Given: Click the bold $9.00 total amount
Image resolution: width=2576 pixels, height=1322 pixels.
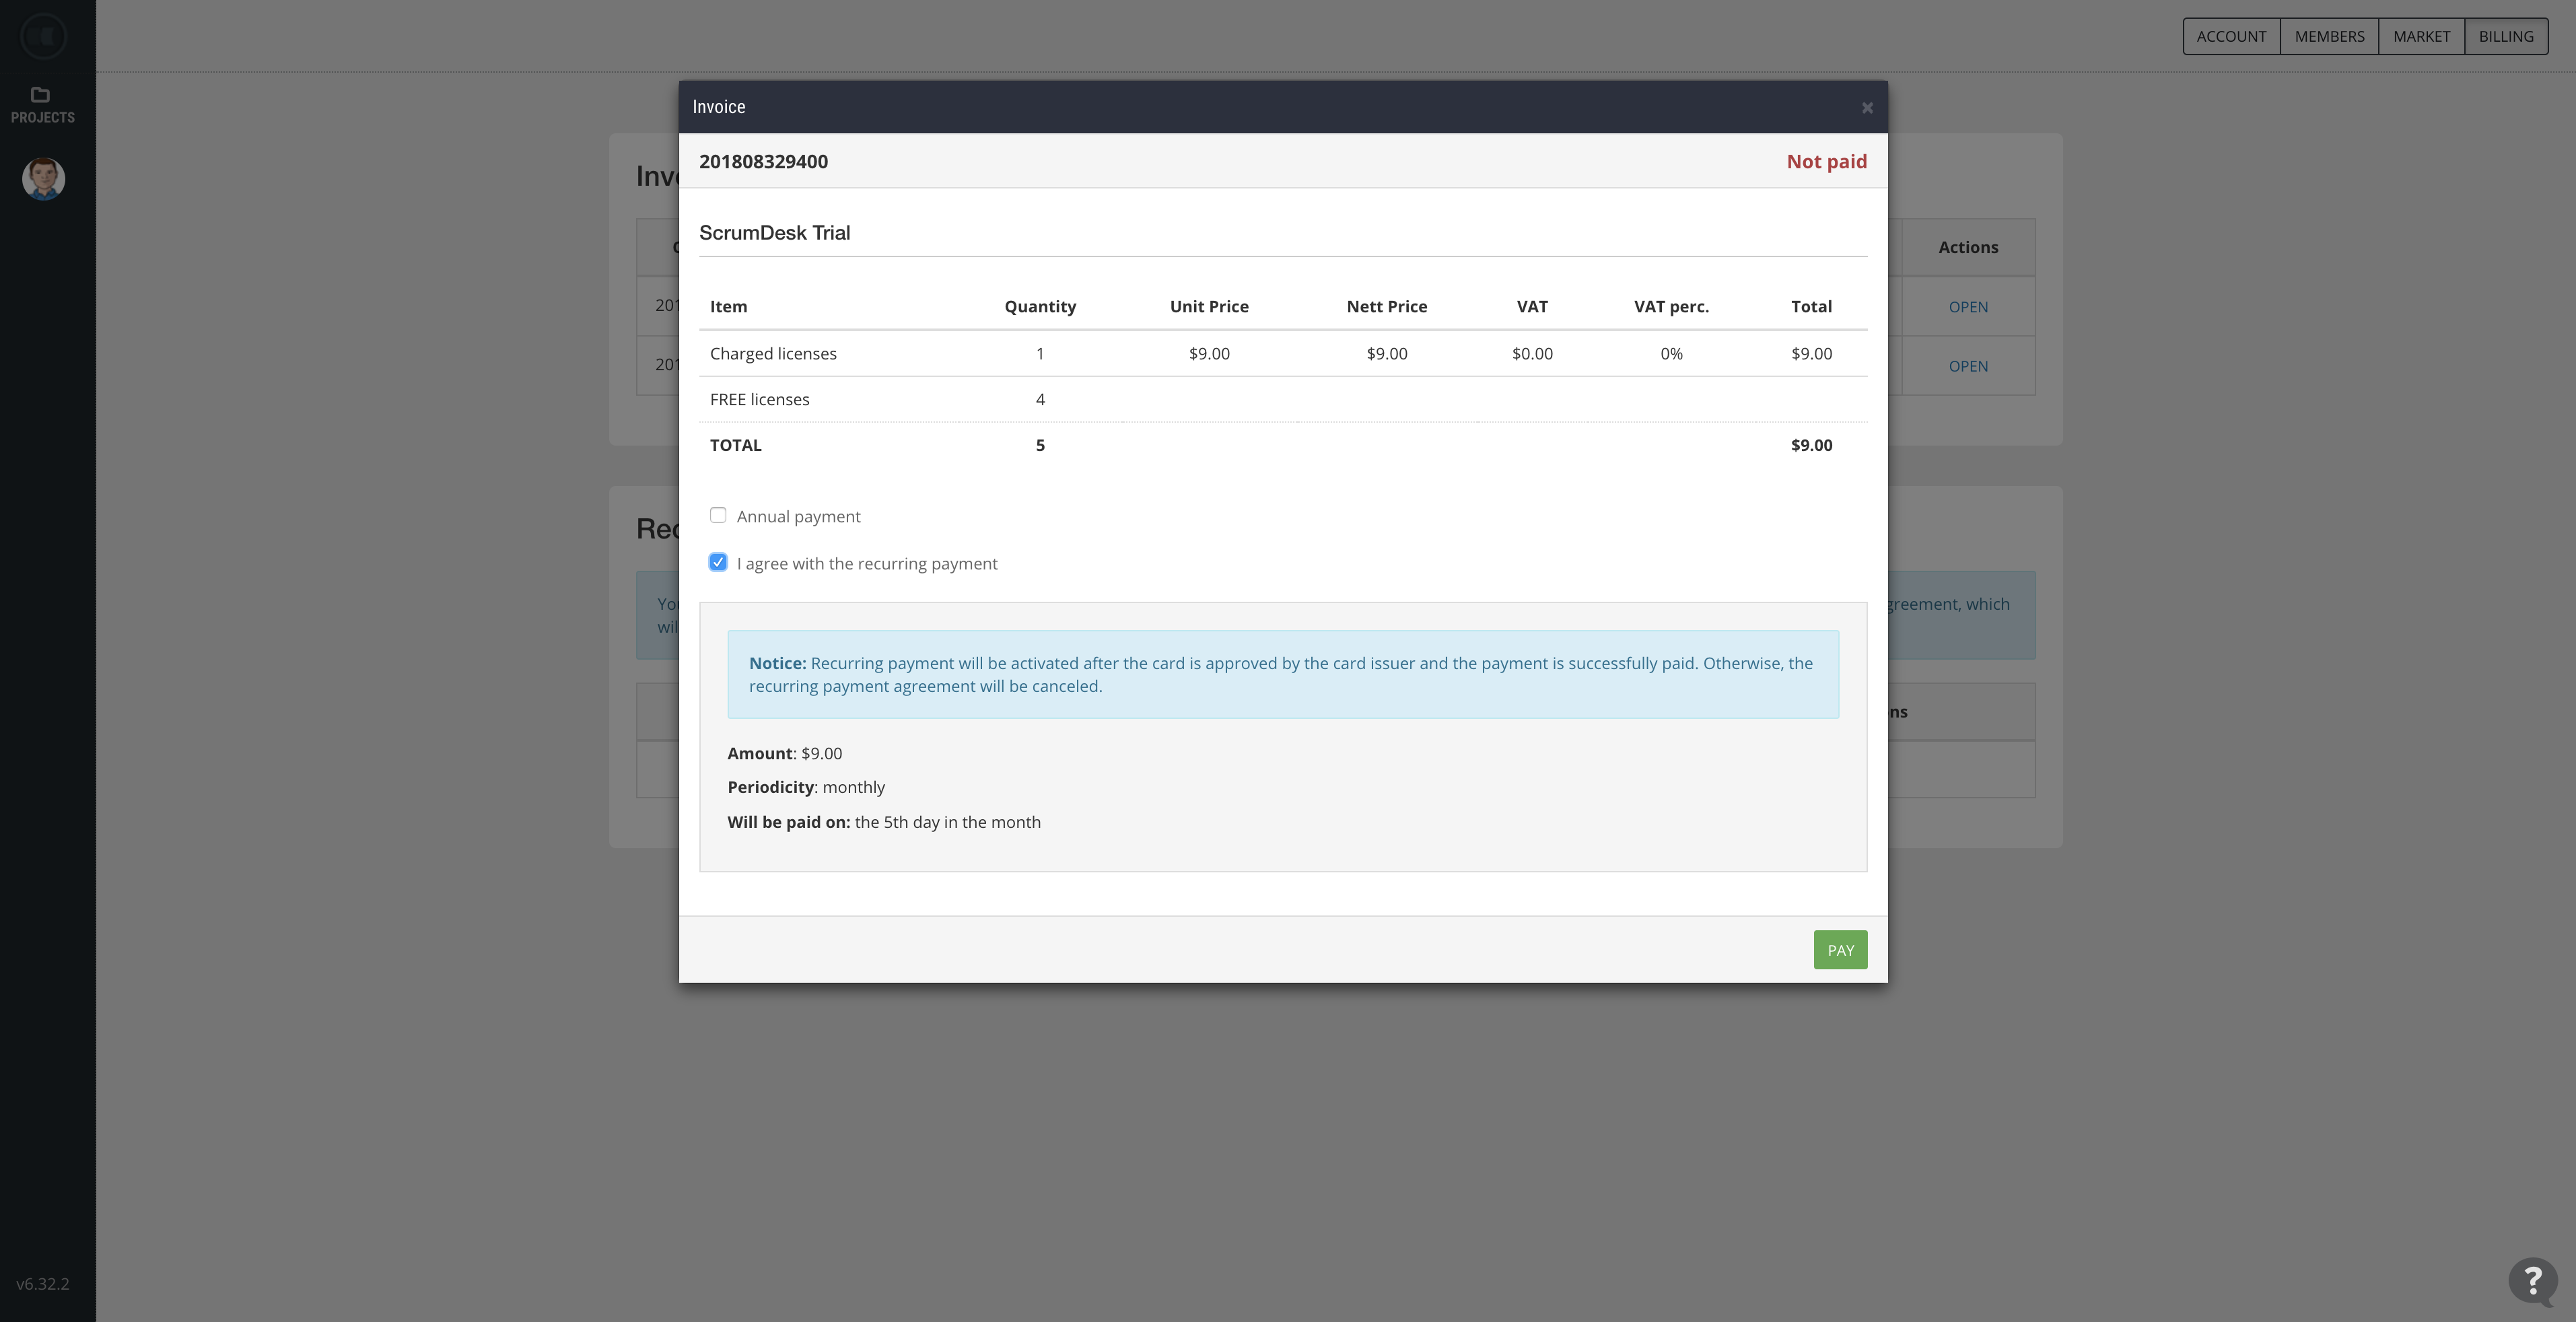Looking at the screenshot, I should coord(1811,446).
